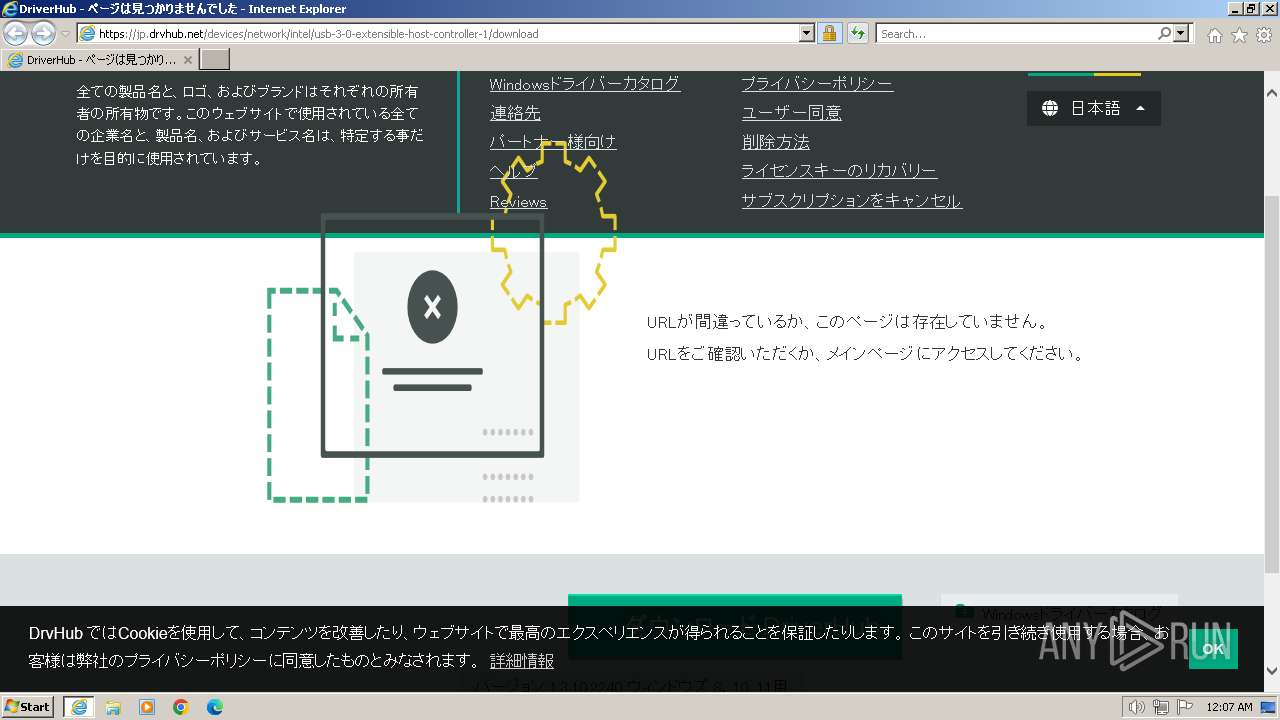Click the error page illustration

441,322
